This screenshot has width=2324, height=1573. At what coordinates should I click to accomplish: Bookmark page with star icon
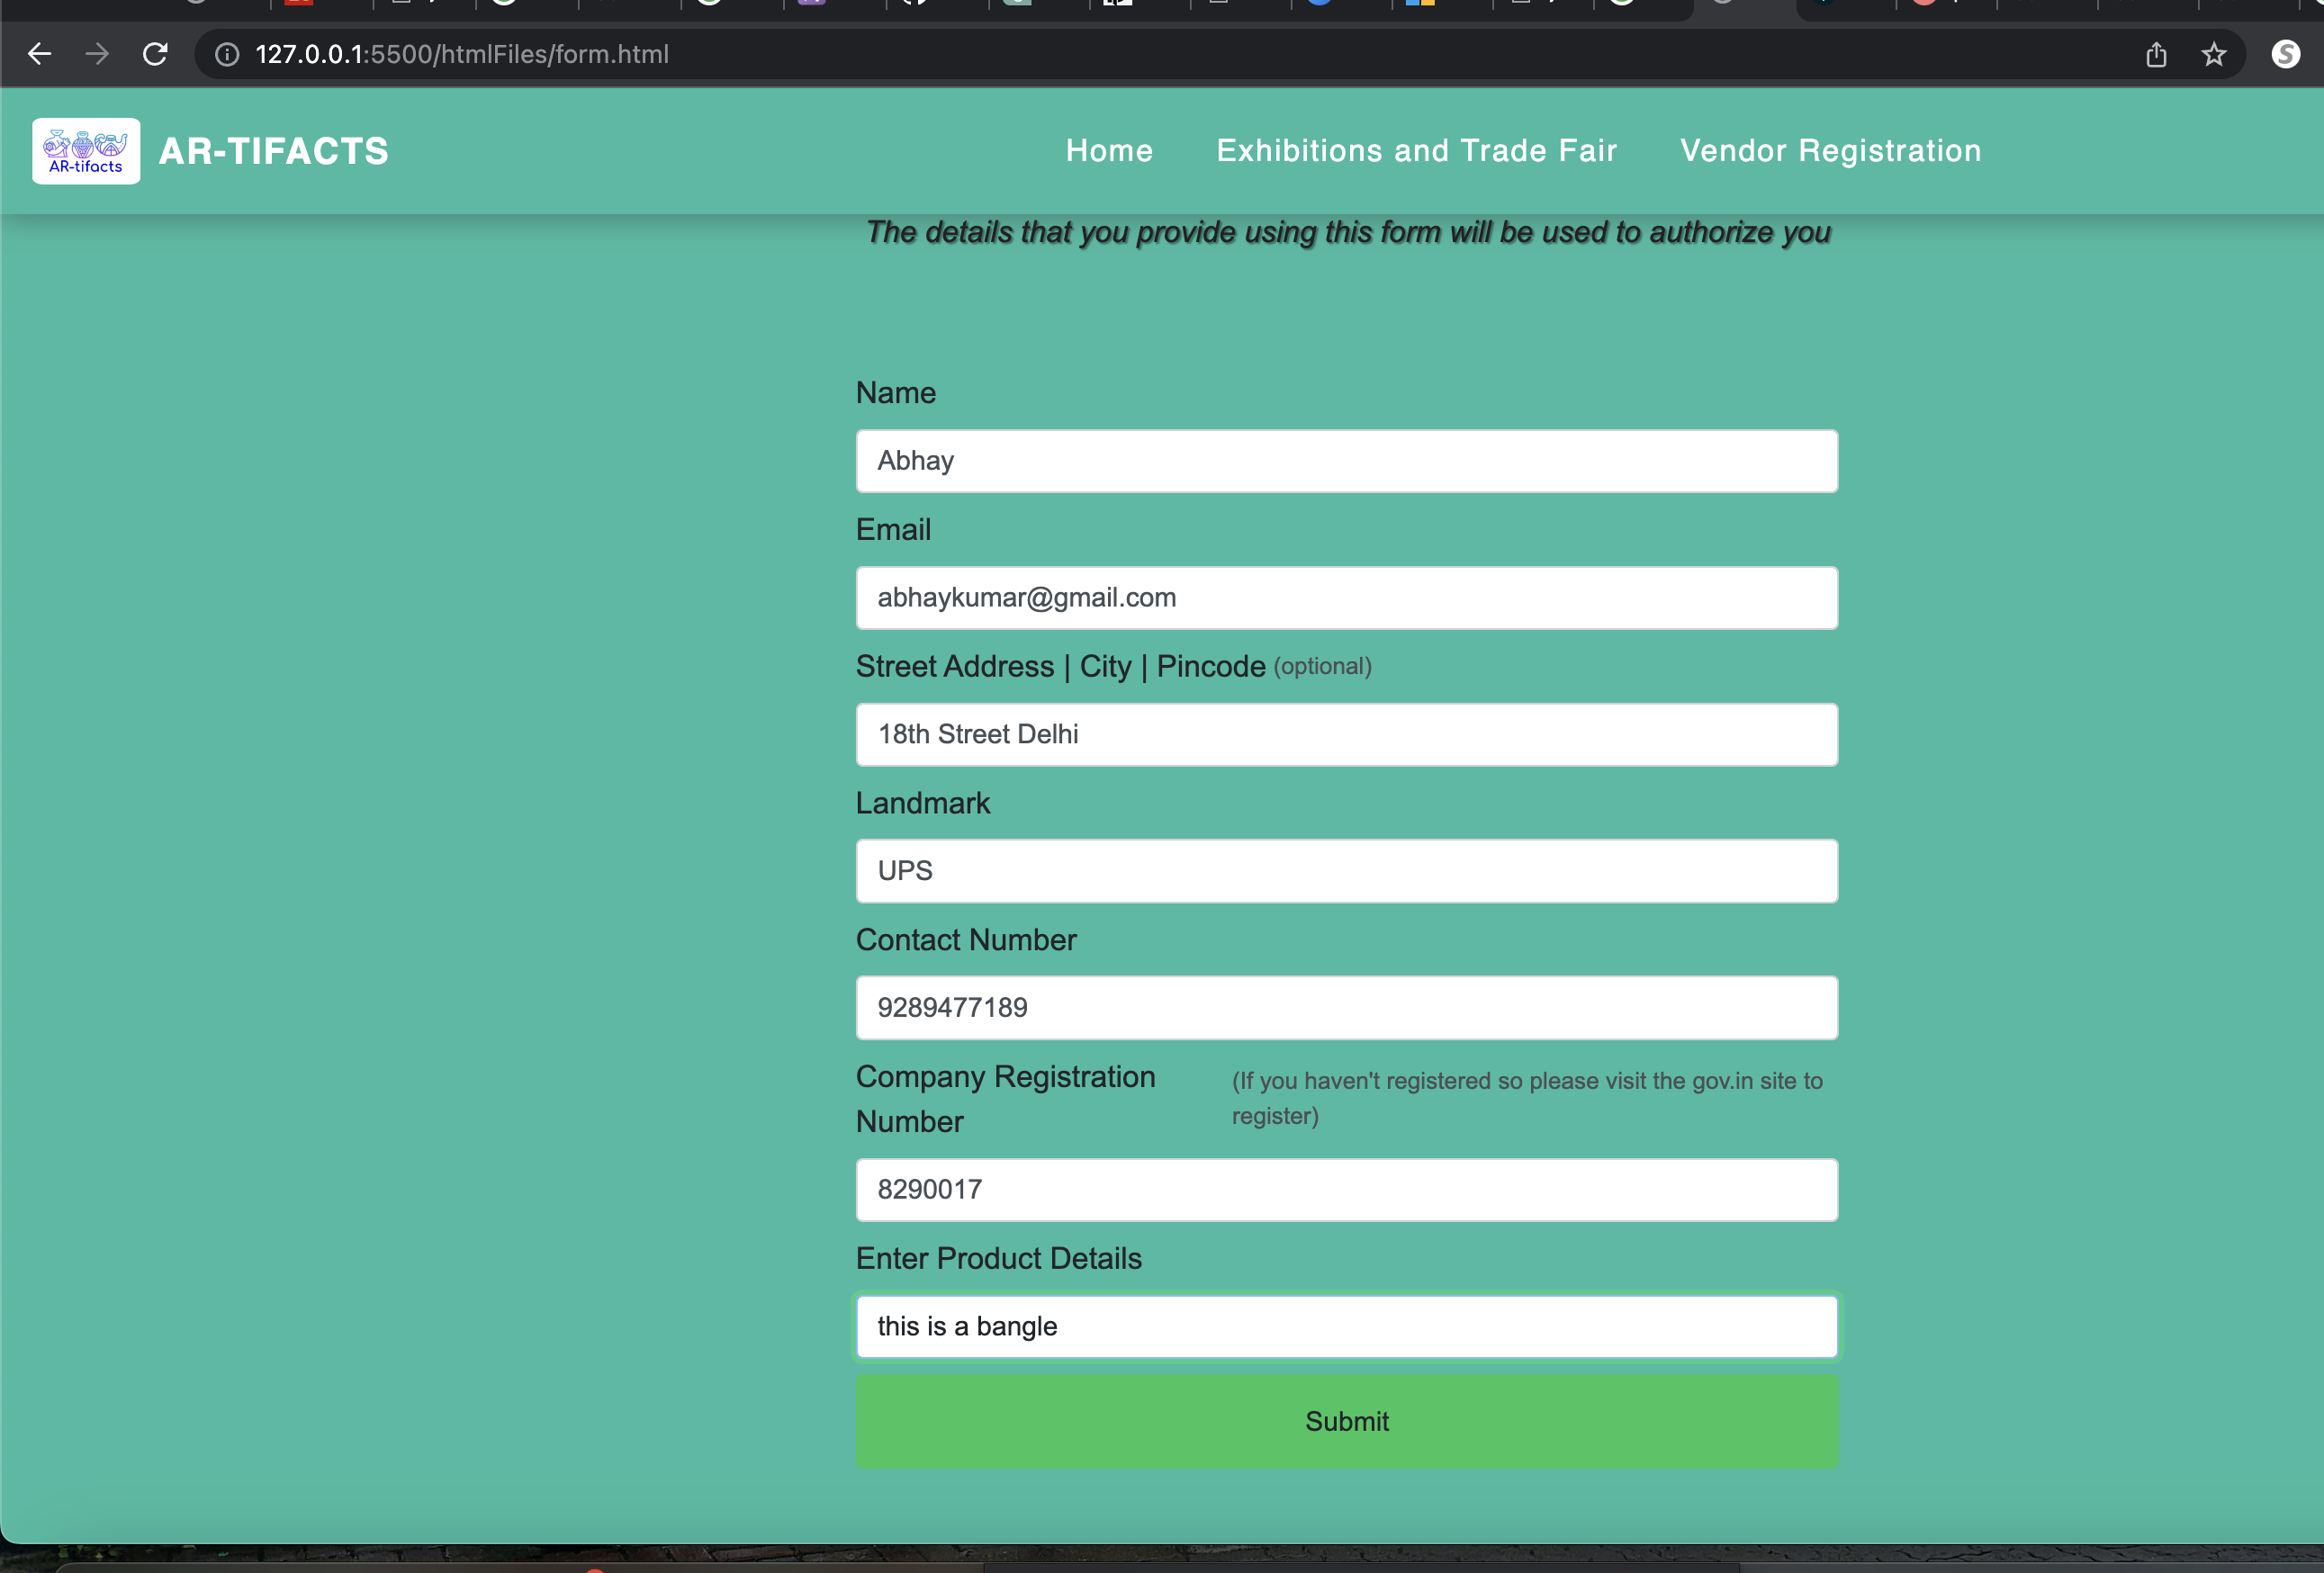[2214, 54]
